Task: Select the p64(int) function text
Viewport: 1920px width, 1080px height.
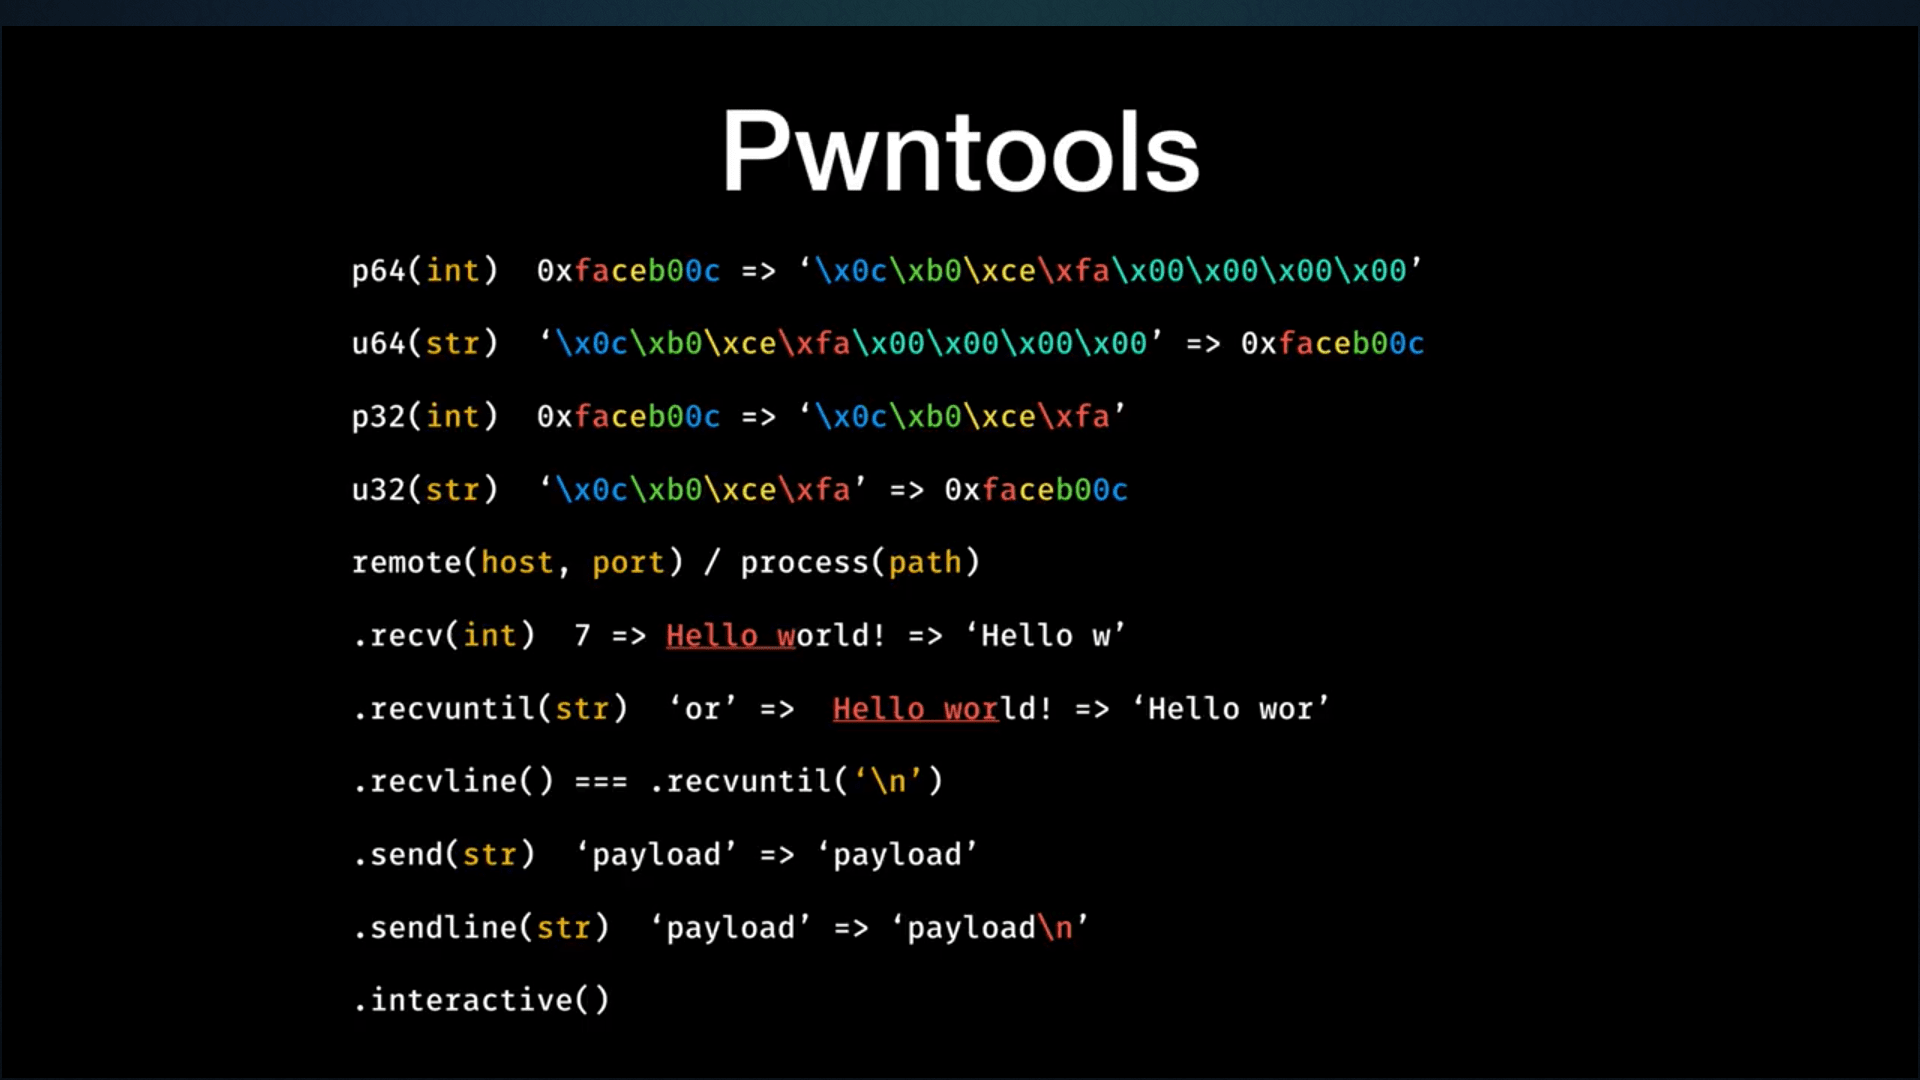Action: tap(425, 270)
